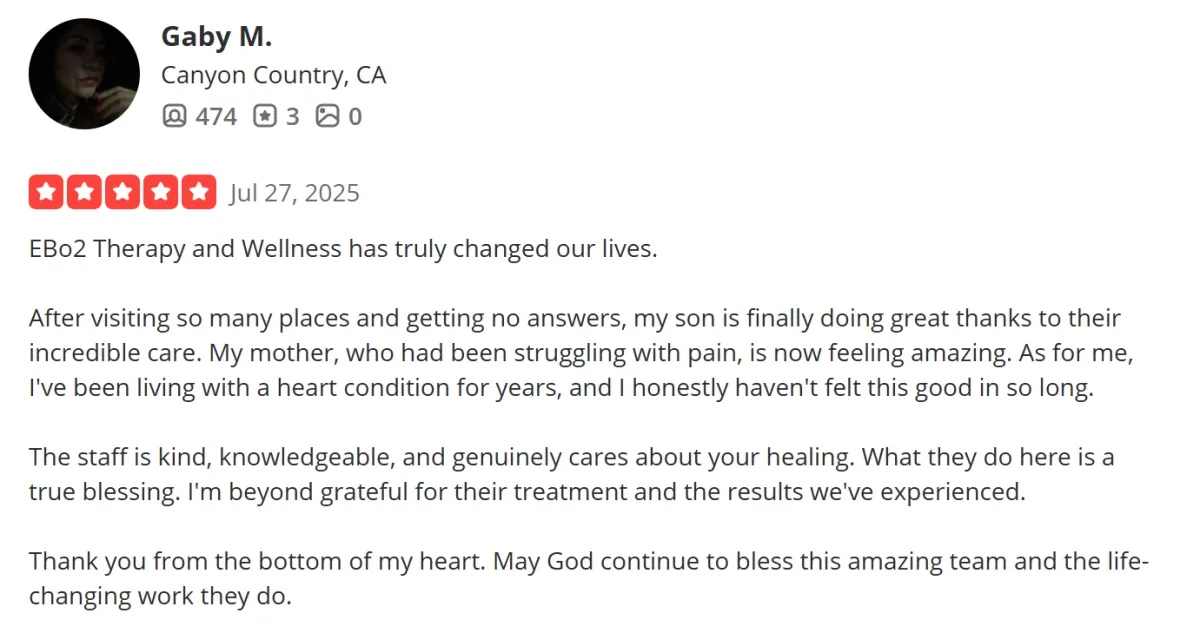Click the Canyon Country, CA location text
This screenshot has height=633, width=1200.
pos(274,75)
